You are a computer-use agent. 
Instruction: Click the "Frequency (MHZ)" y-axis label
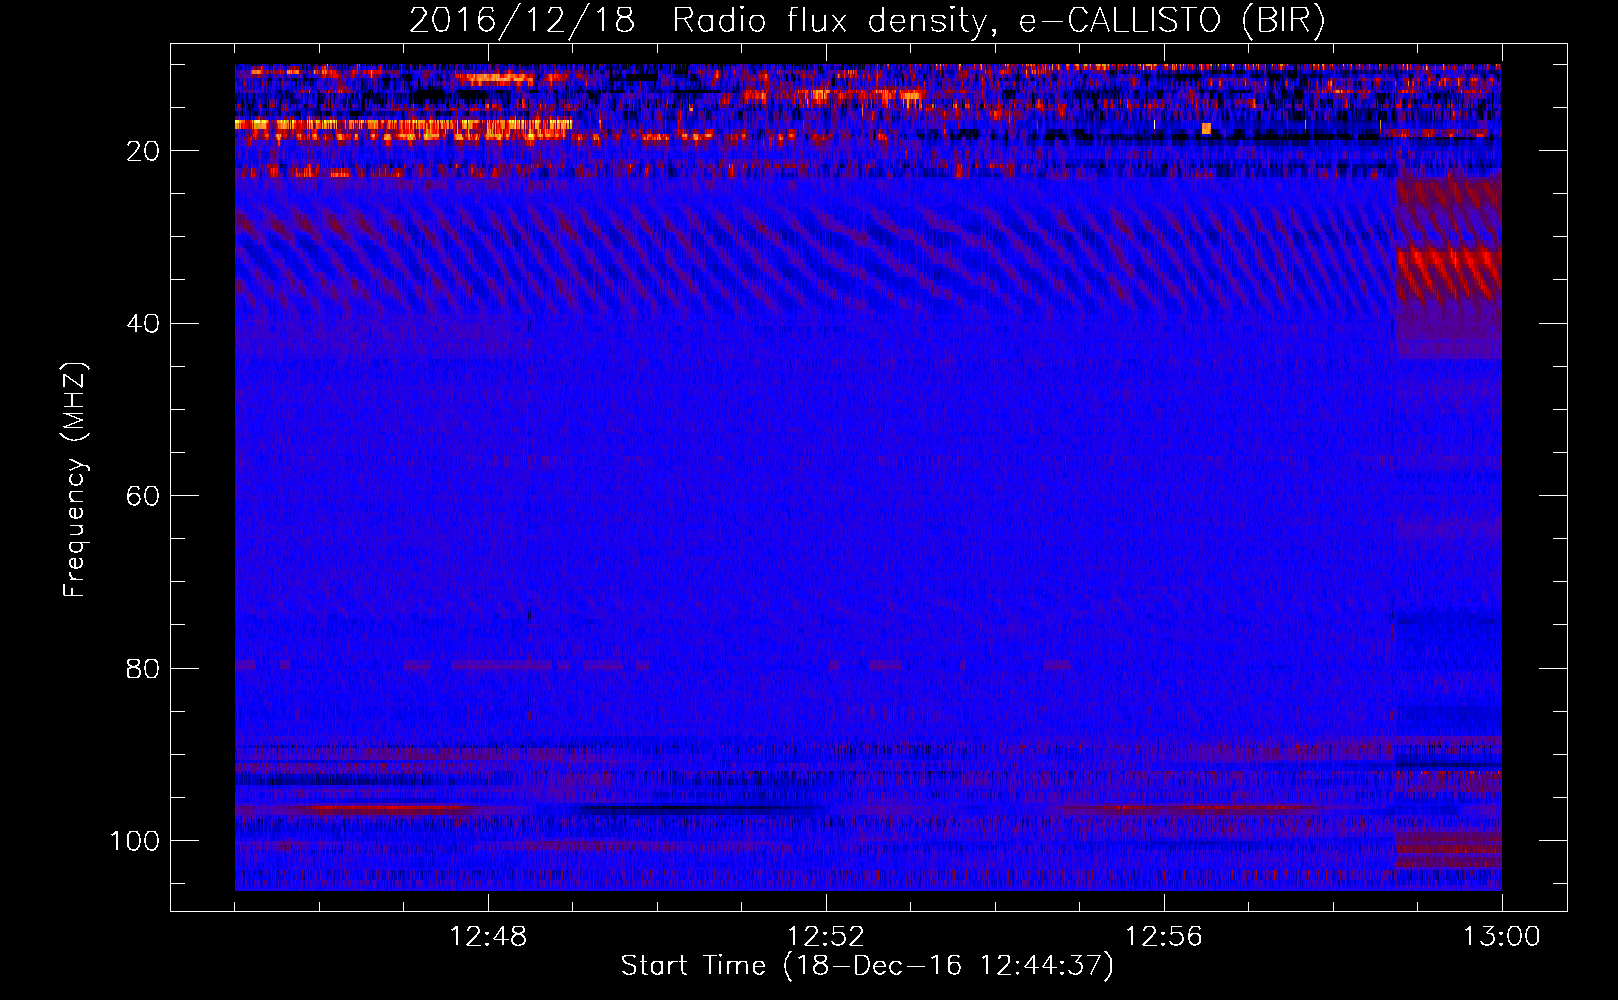(75, 479)
